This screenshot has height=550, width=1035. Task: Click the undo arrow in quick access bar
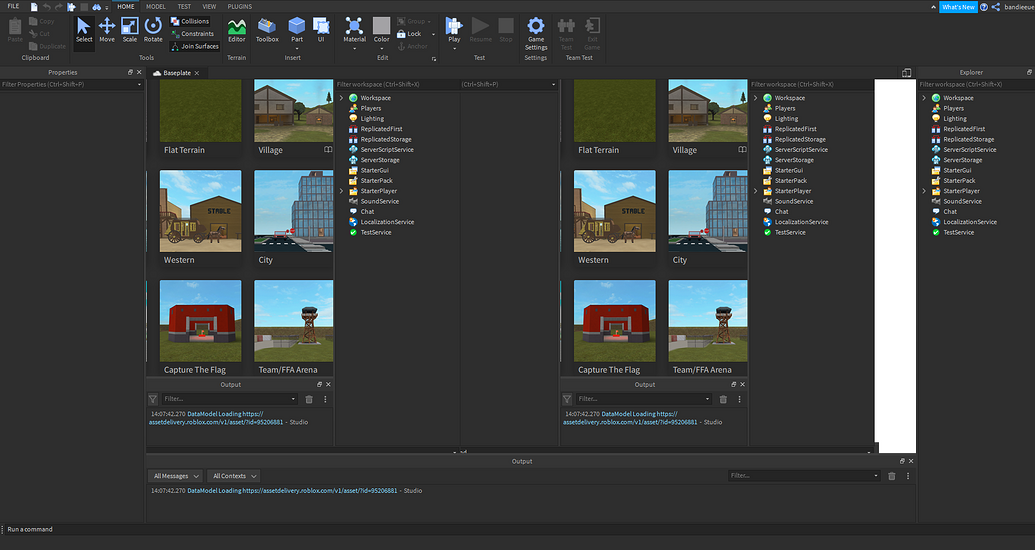tap(46, 7)
